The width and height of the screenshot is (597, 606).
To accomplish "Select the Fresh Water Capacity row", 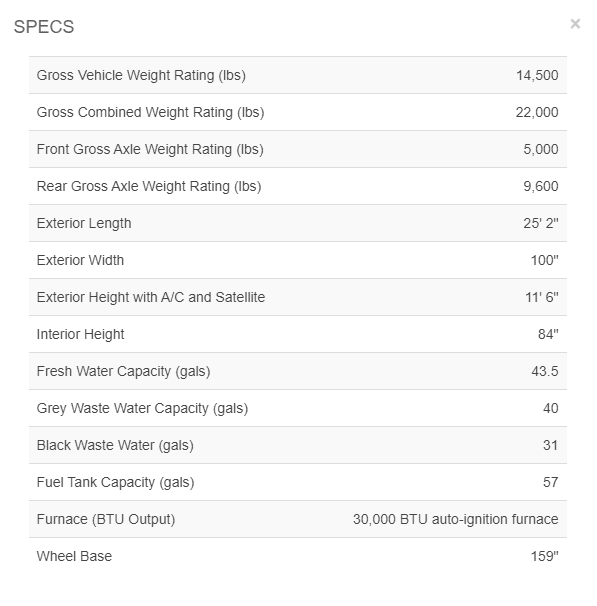I will pos(298,371).
